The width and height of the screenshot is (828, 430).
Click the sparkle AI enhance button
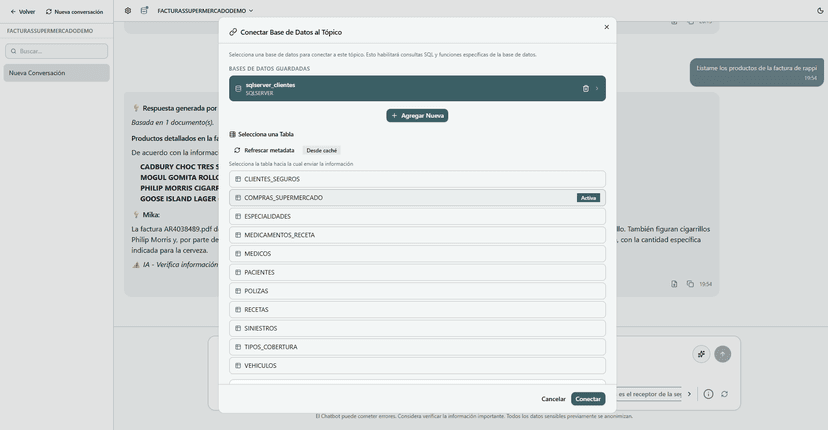coord(702,354)
